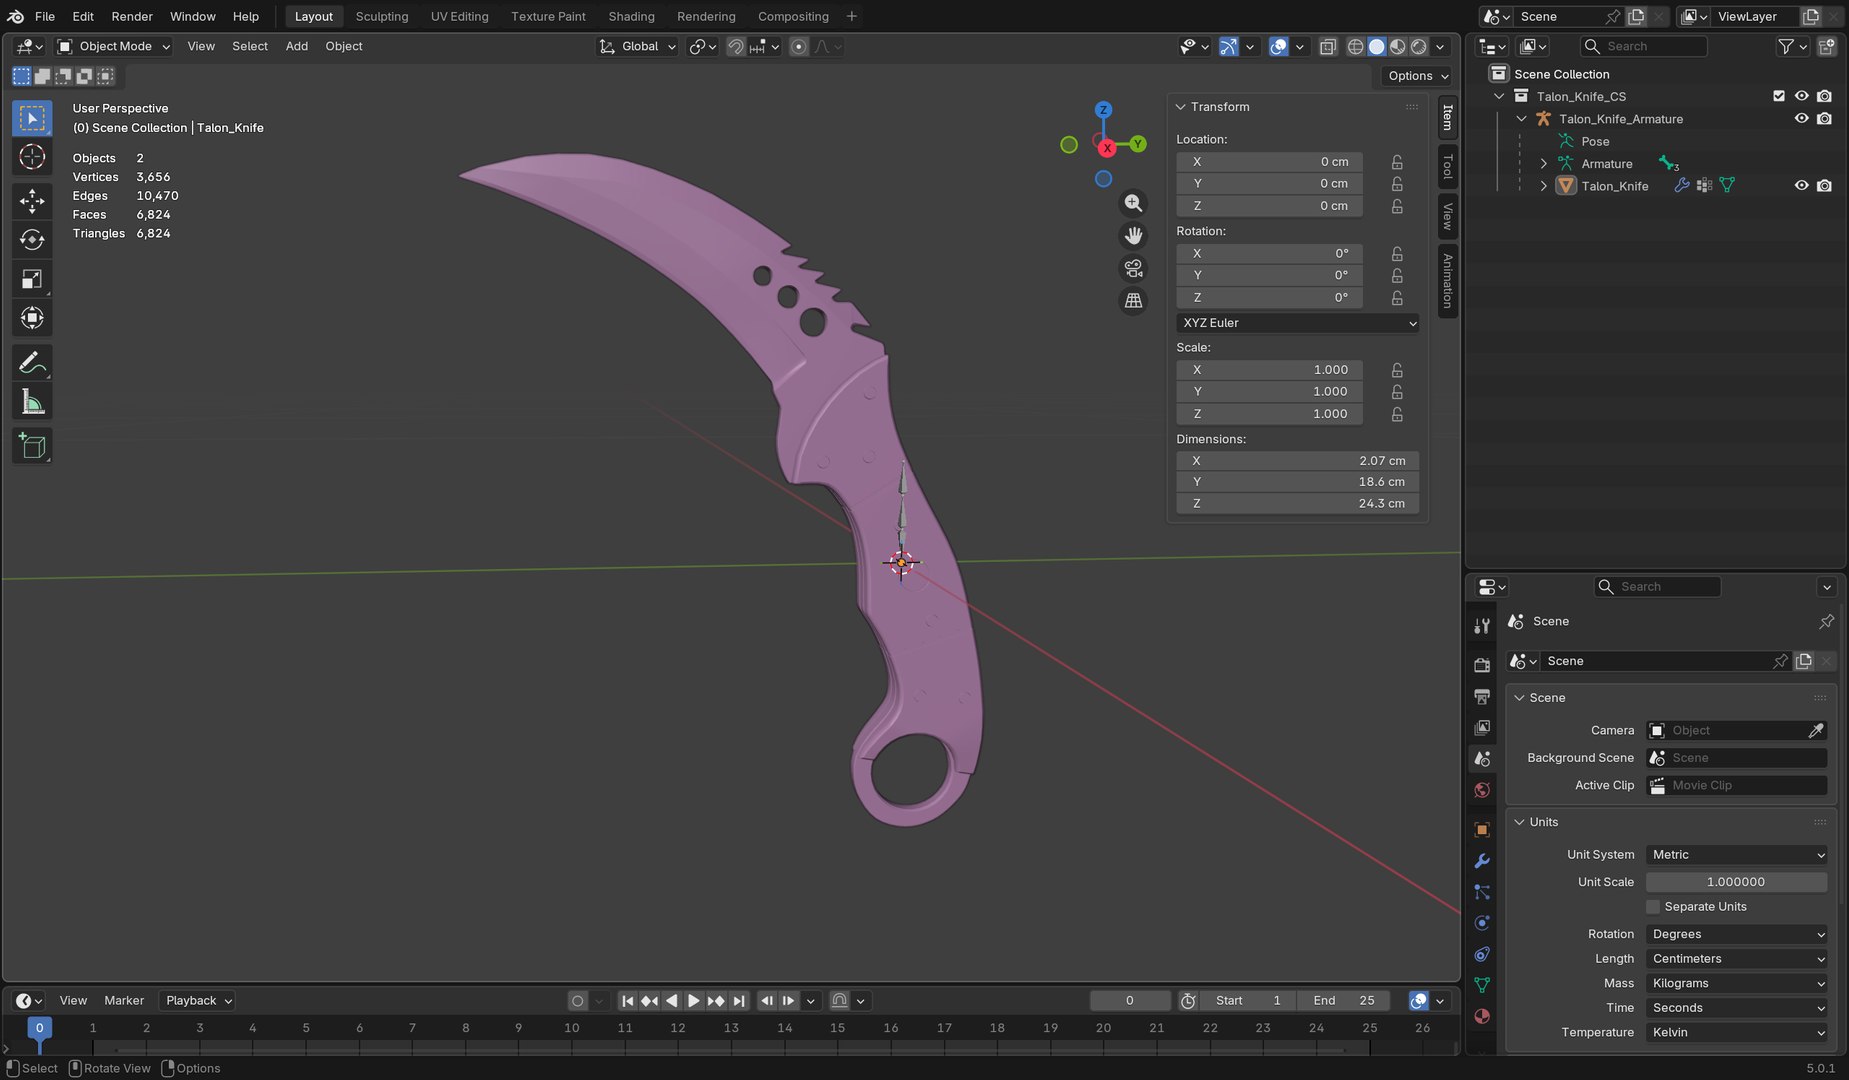Viewport: 1849px width, 1080px height.
Task: Select the Measure tool
Action: point(32,402)
